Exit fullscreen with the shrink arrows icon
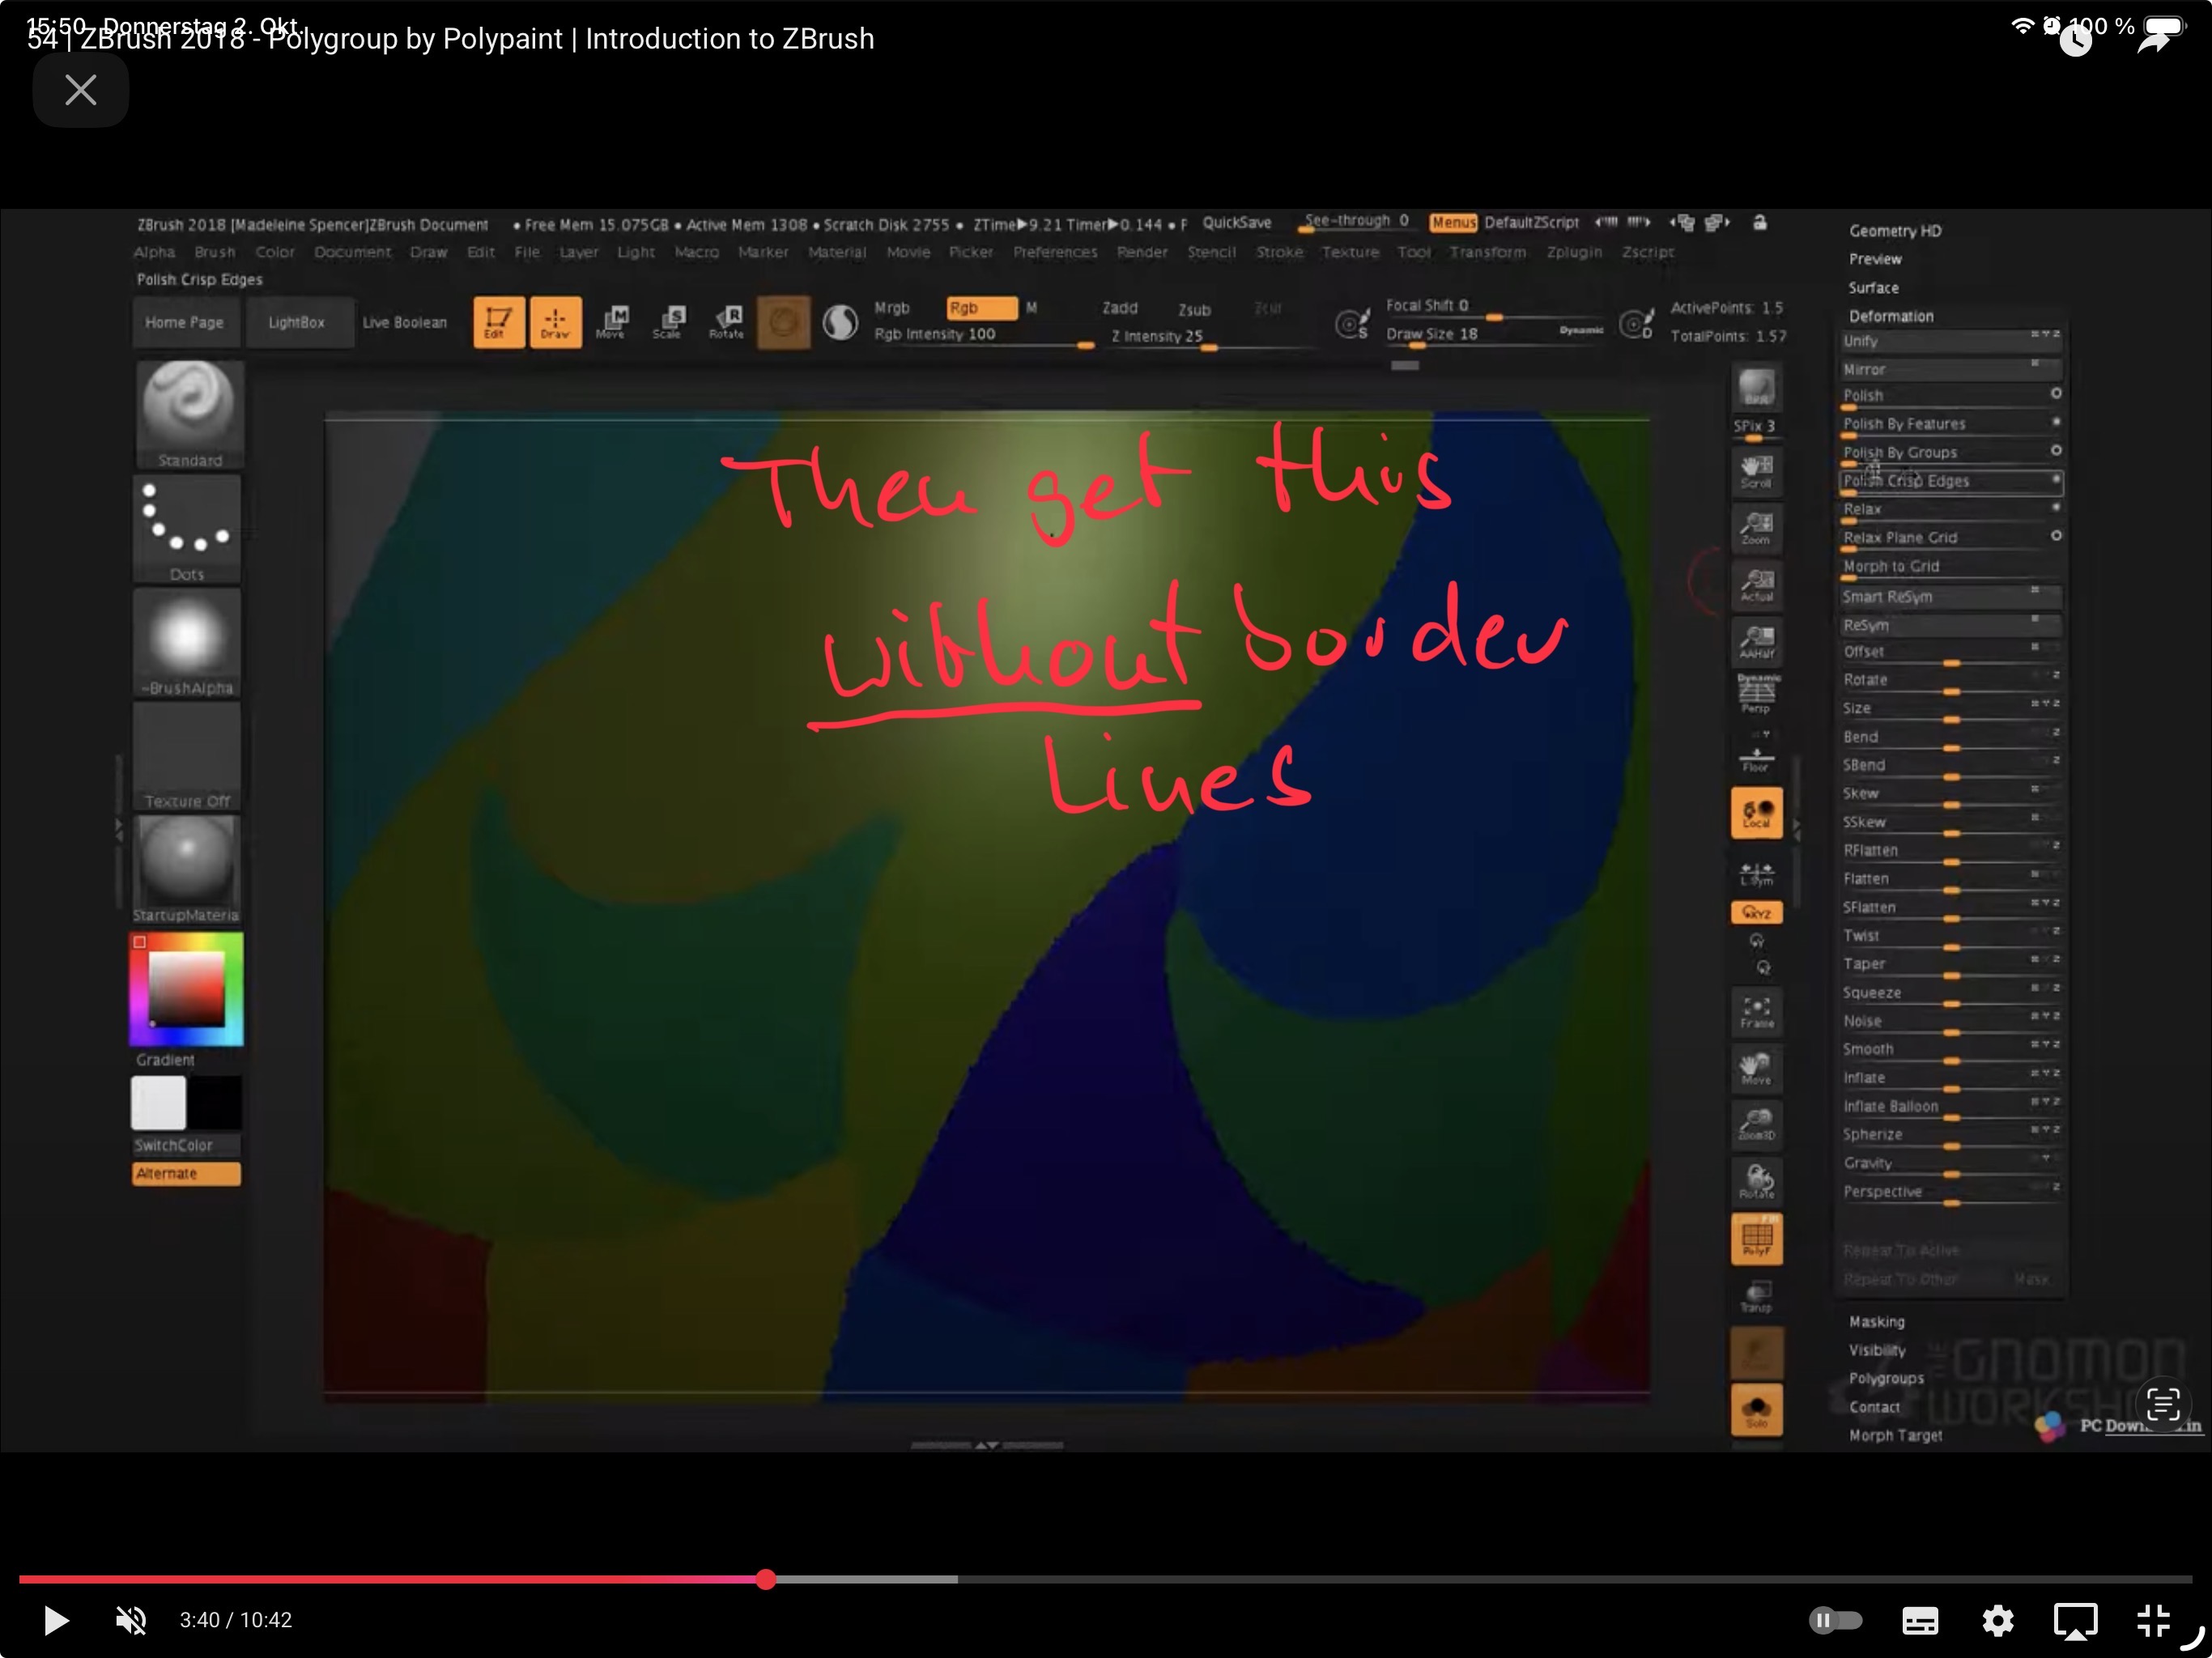Image resolution: width=2212 pixels, height=1658 pixels. pos(2153,1620)
